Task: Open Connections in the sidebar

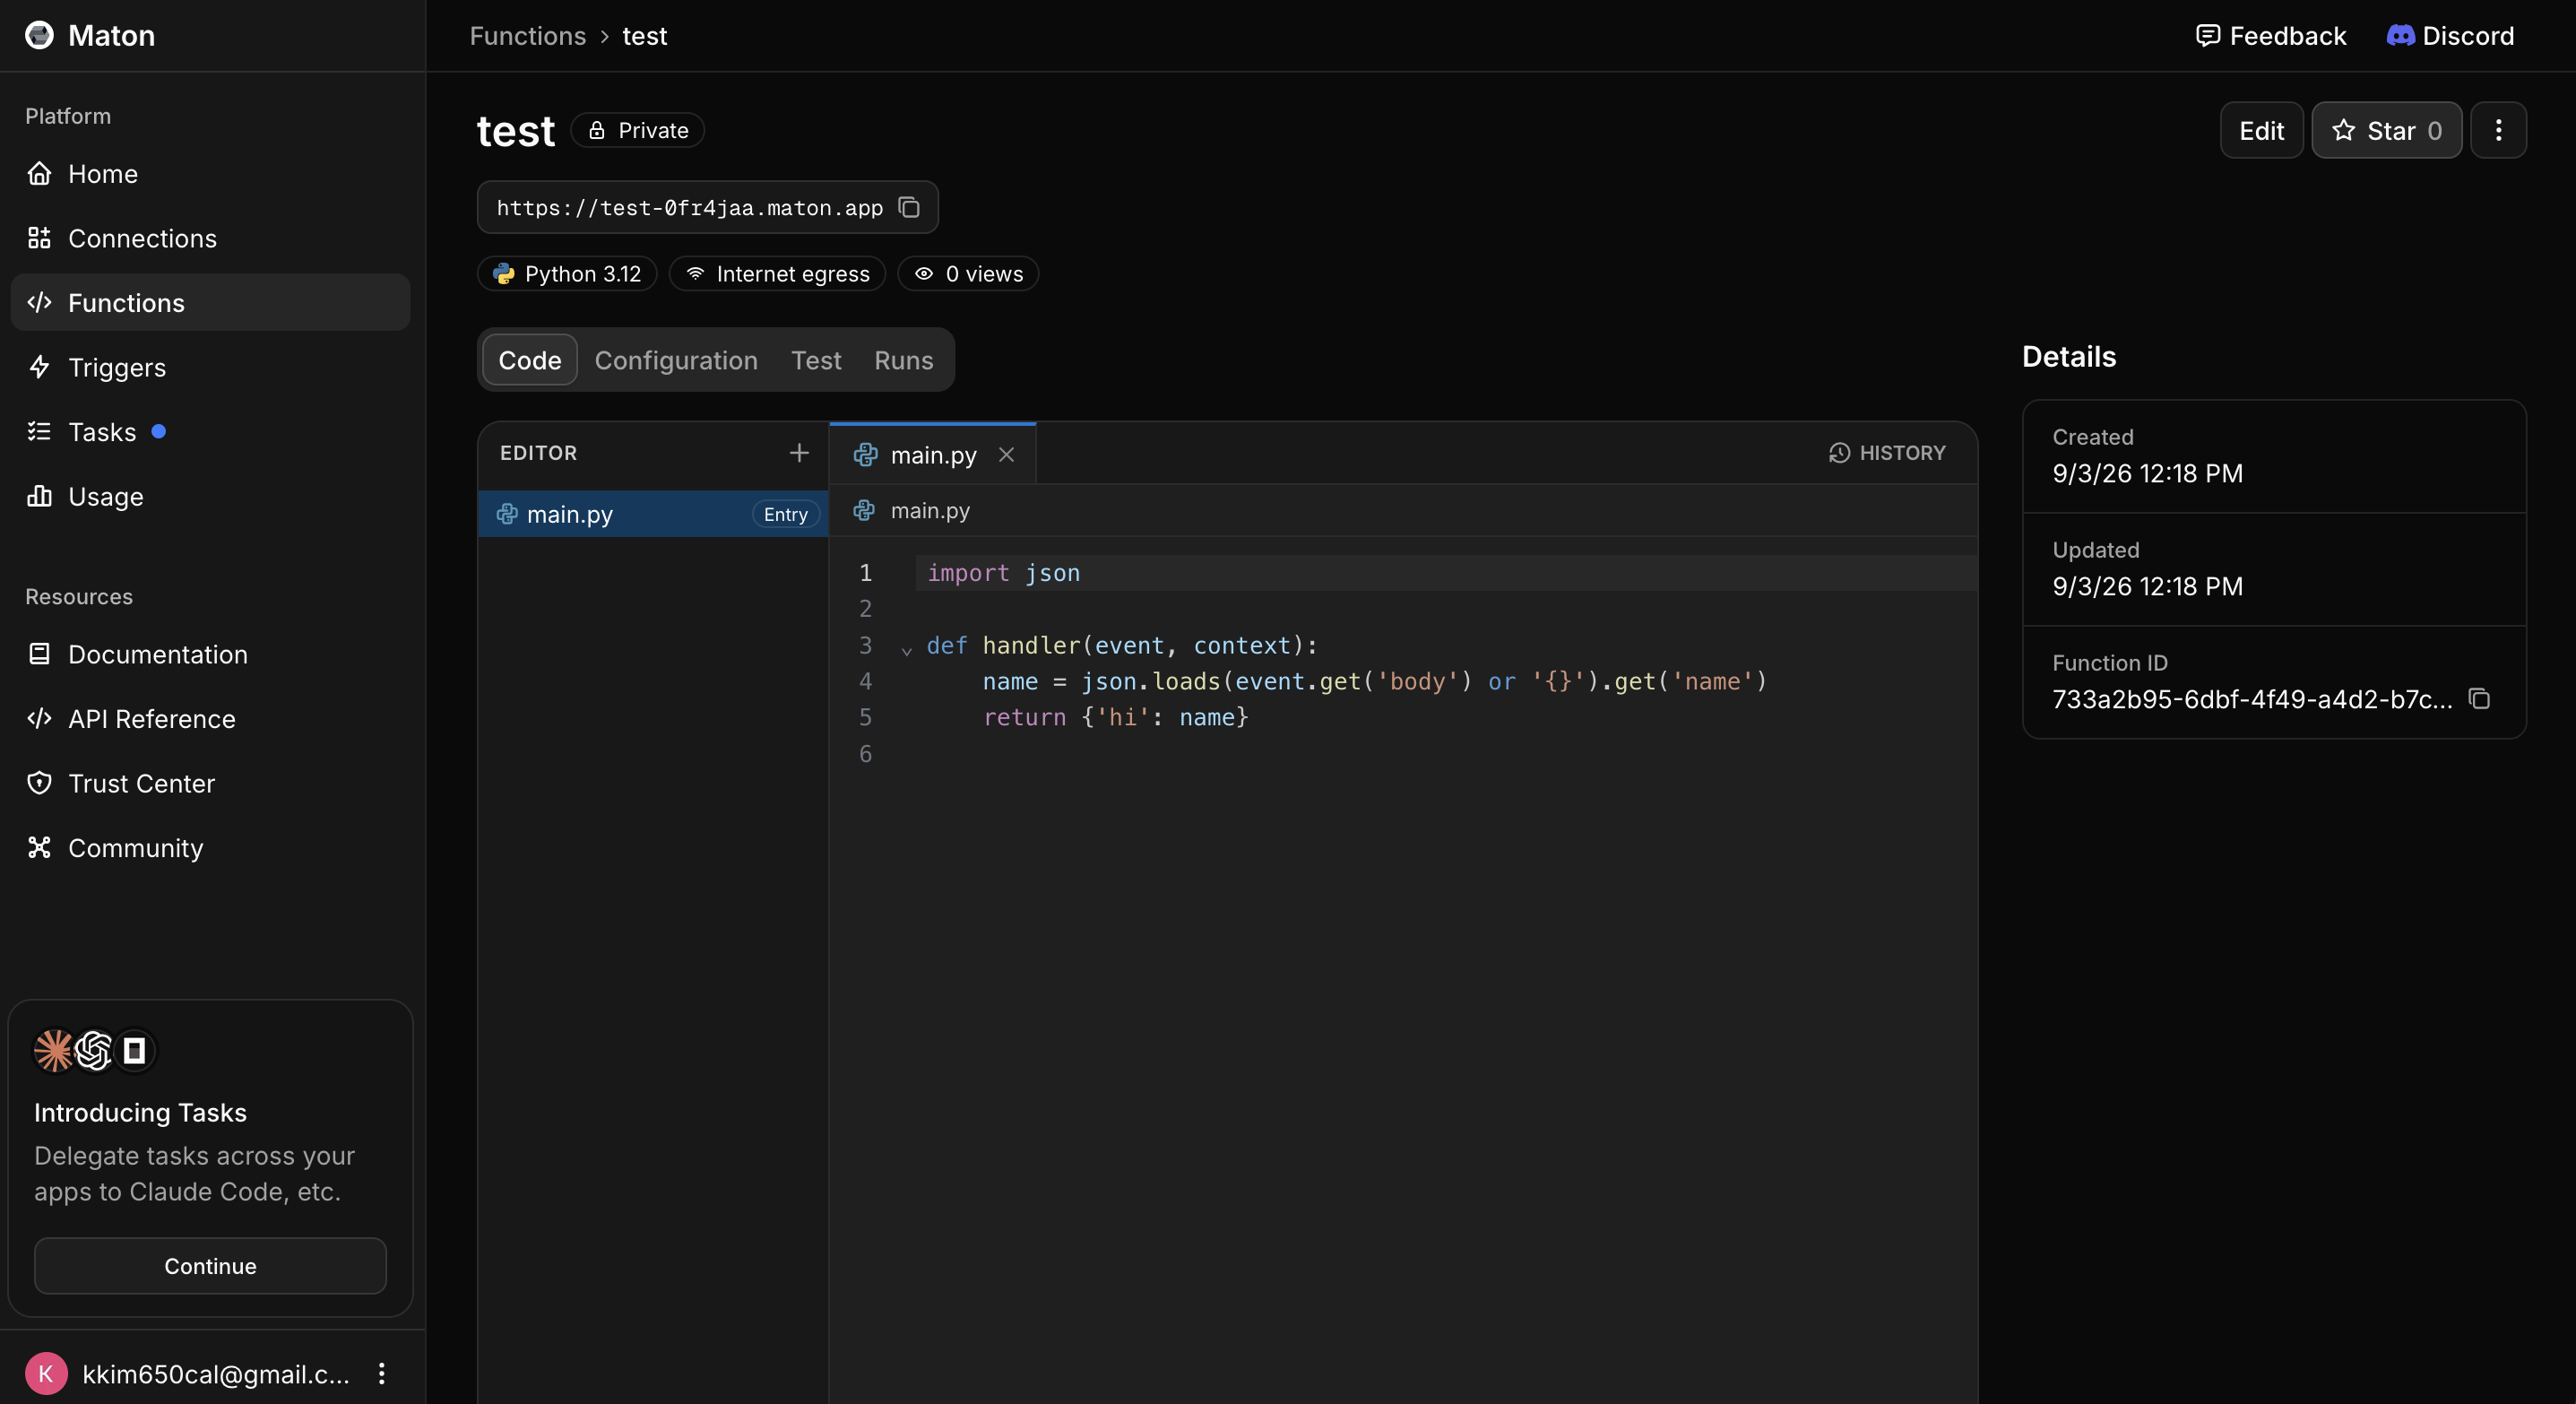Action: pos(210,238)
